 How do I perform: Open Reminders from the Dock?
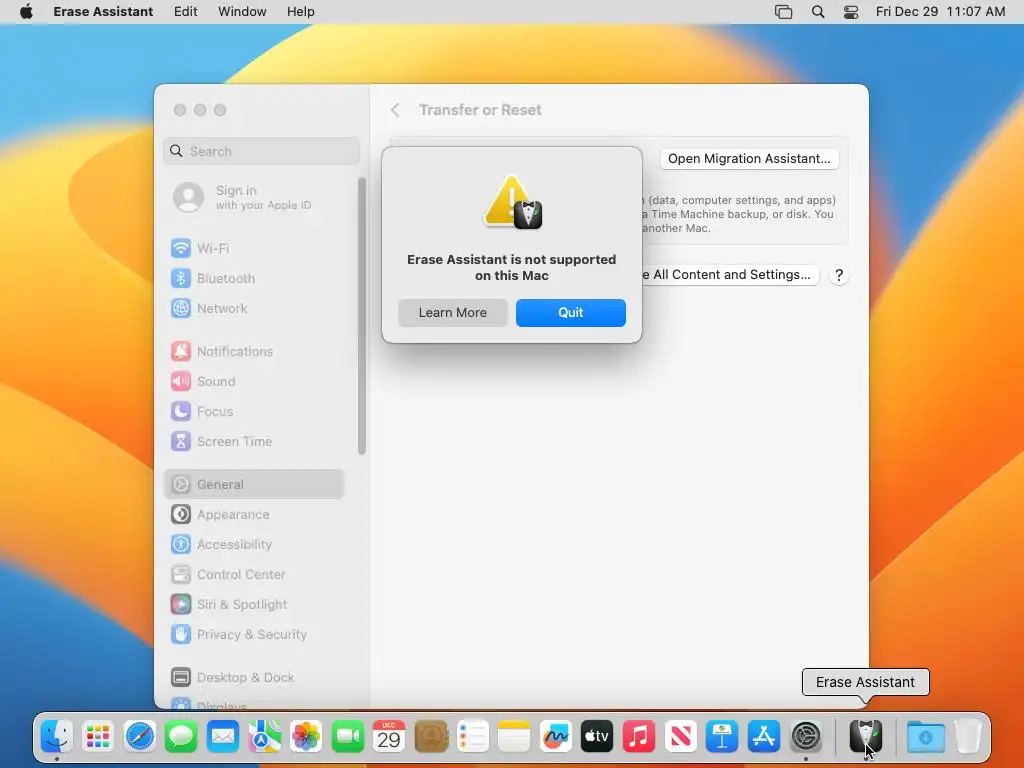472,737
